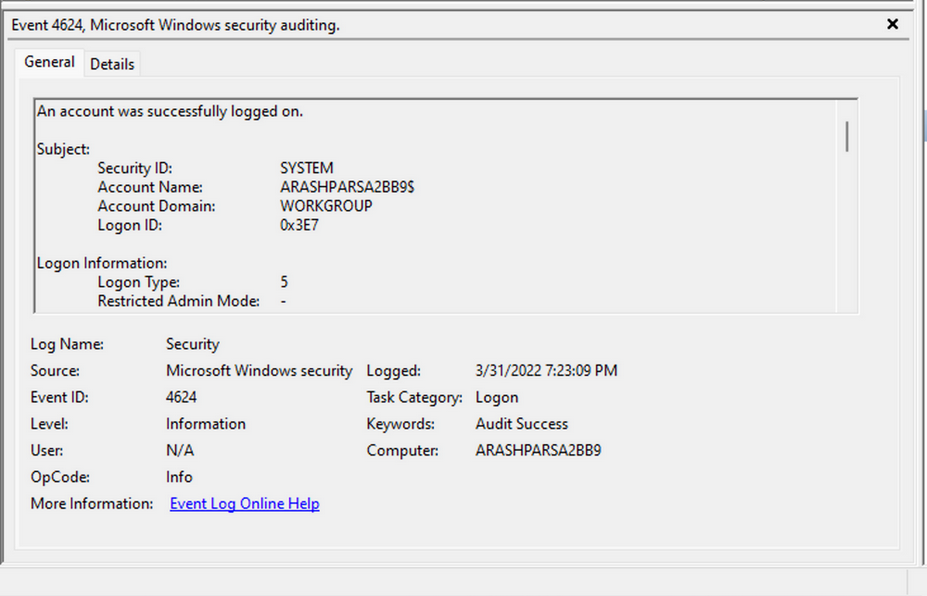Select the Keywords value Audit Success
Image resolution: width=927 pixels, height=596 pixels.
[520, 423]
